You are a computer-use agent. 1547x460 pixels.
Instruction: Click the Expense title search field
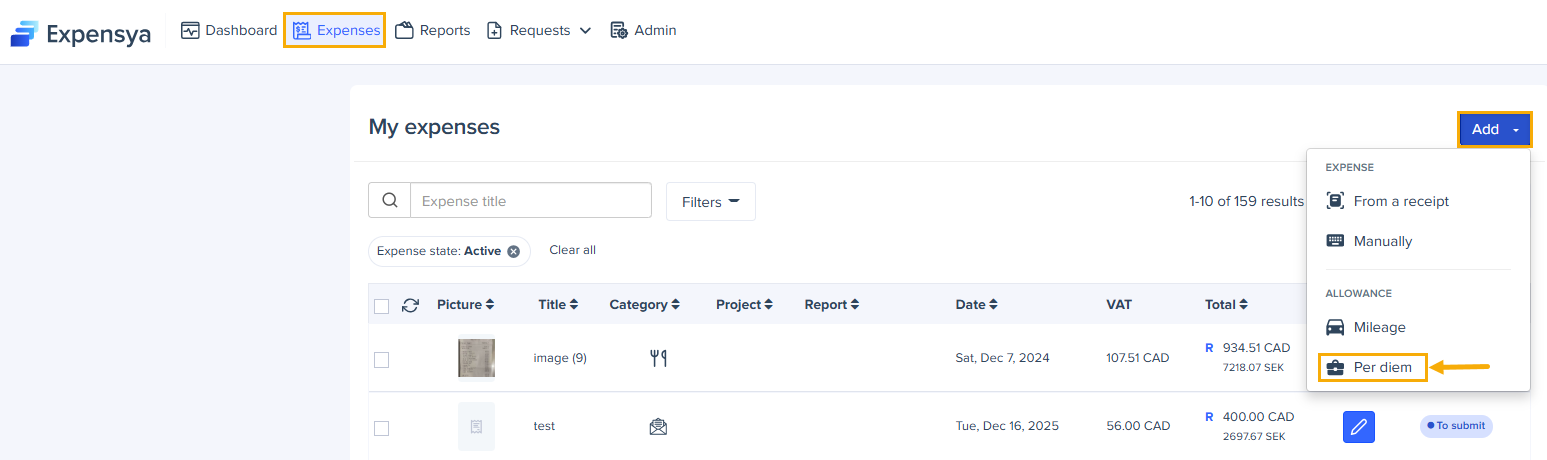(x=530, y=201)
